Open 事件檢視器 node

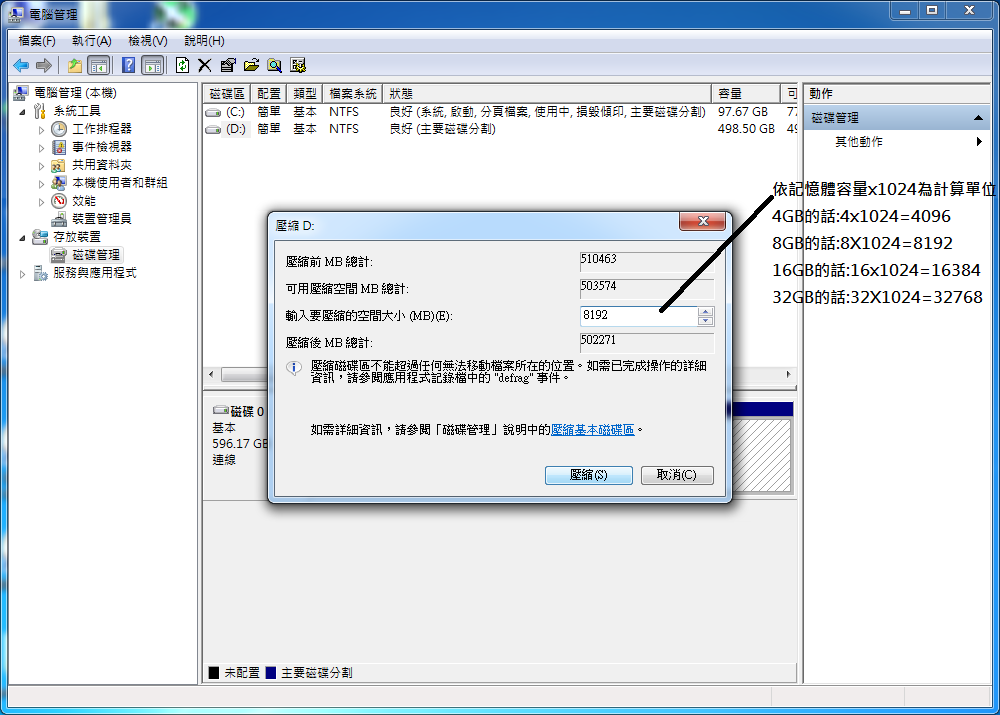tap(101, 147)
